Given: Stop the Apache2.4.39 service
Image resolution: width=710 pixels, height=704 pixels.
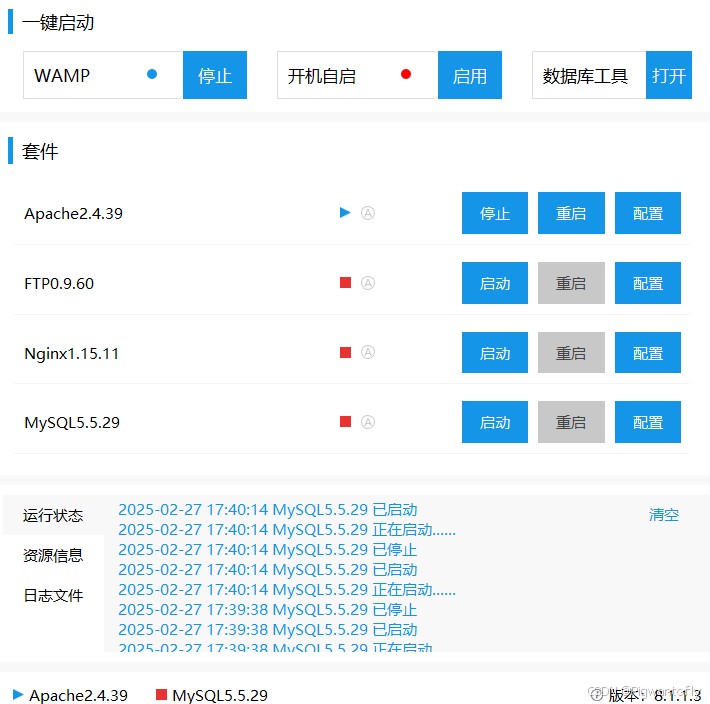Looking at the screenshot, I should click(494, 213).
